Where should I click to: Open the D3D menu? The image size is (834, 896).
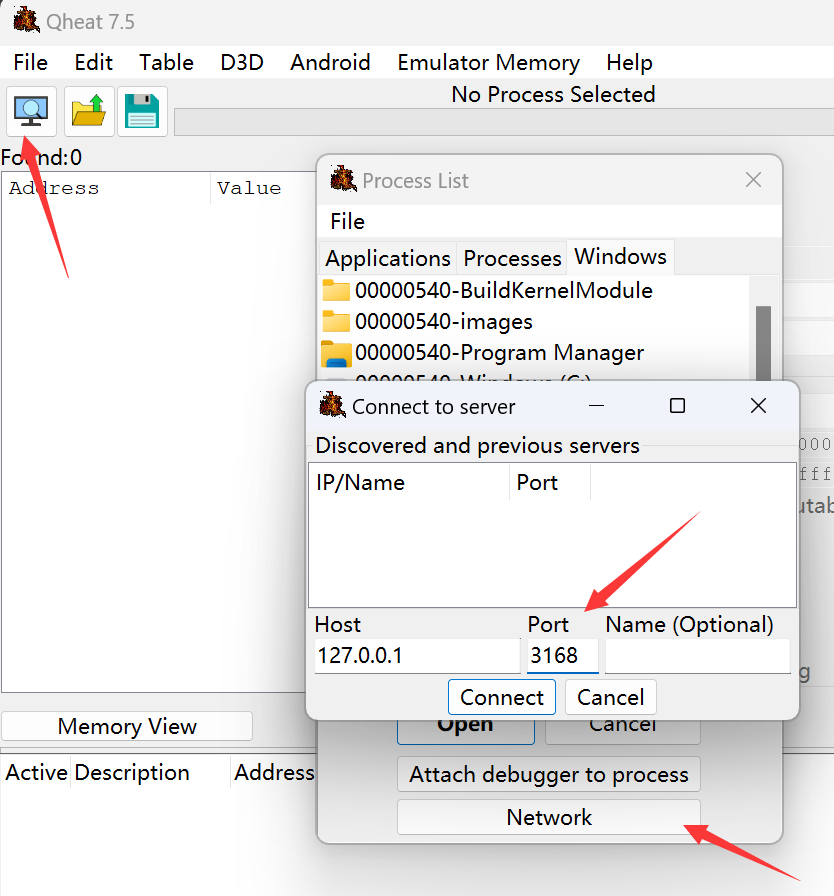pos(242,62)
